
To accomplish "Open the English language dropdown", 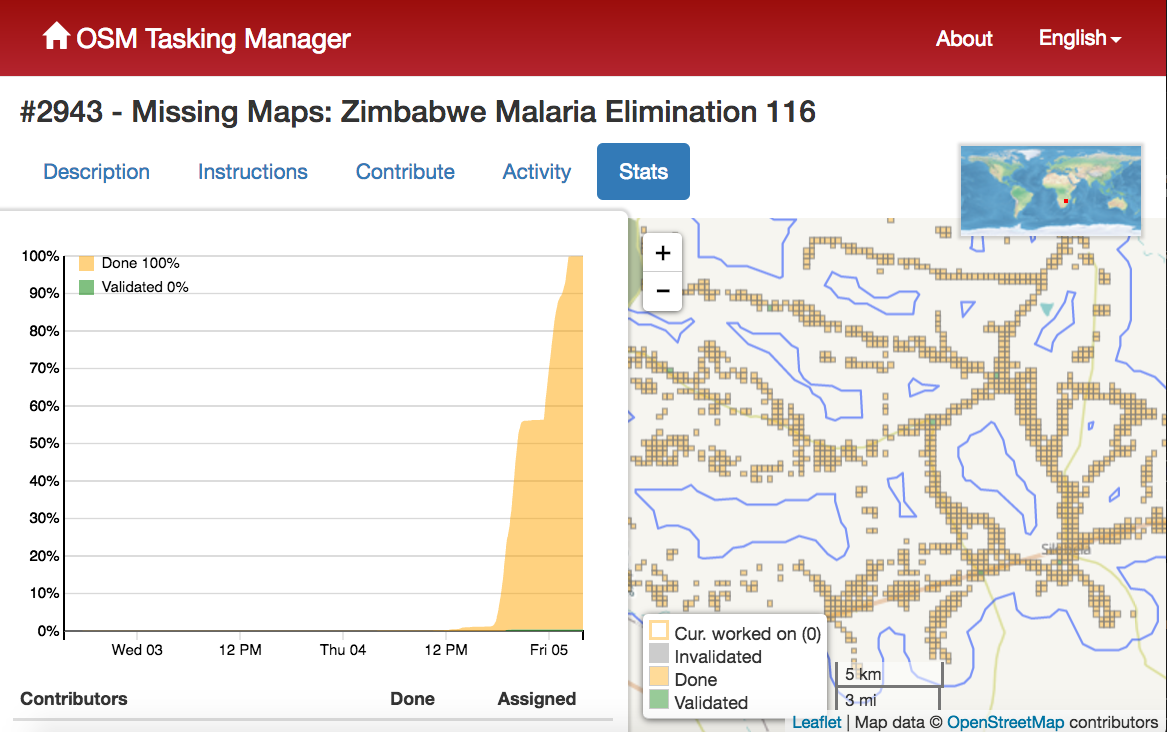I will (1079, 38).
